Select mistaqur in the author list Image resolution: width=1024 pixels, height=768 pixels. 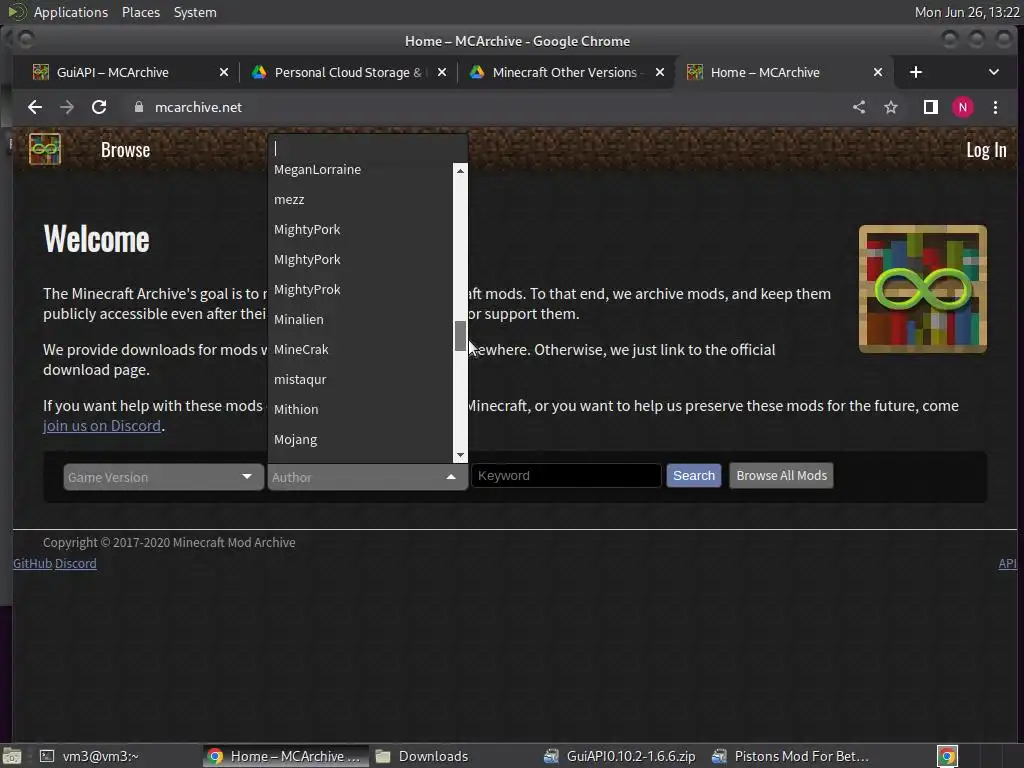point(360,379)
